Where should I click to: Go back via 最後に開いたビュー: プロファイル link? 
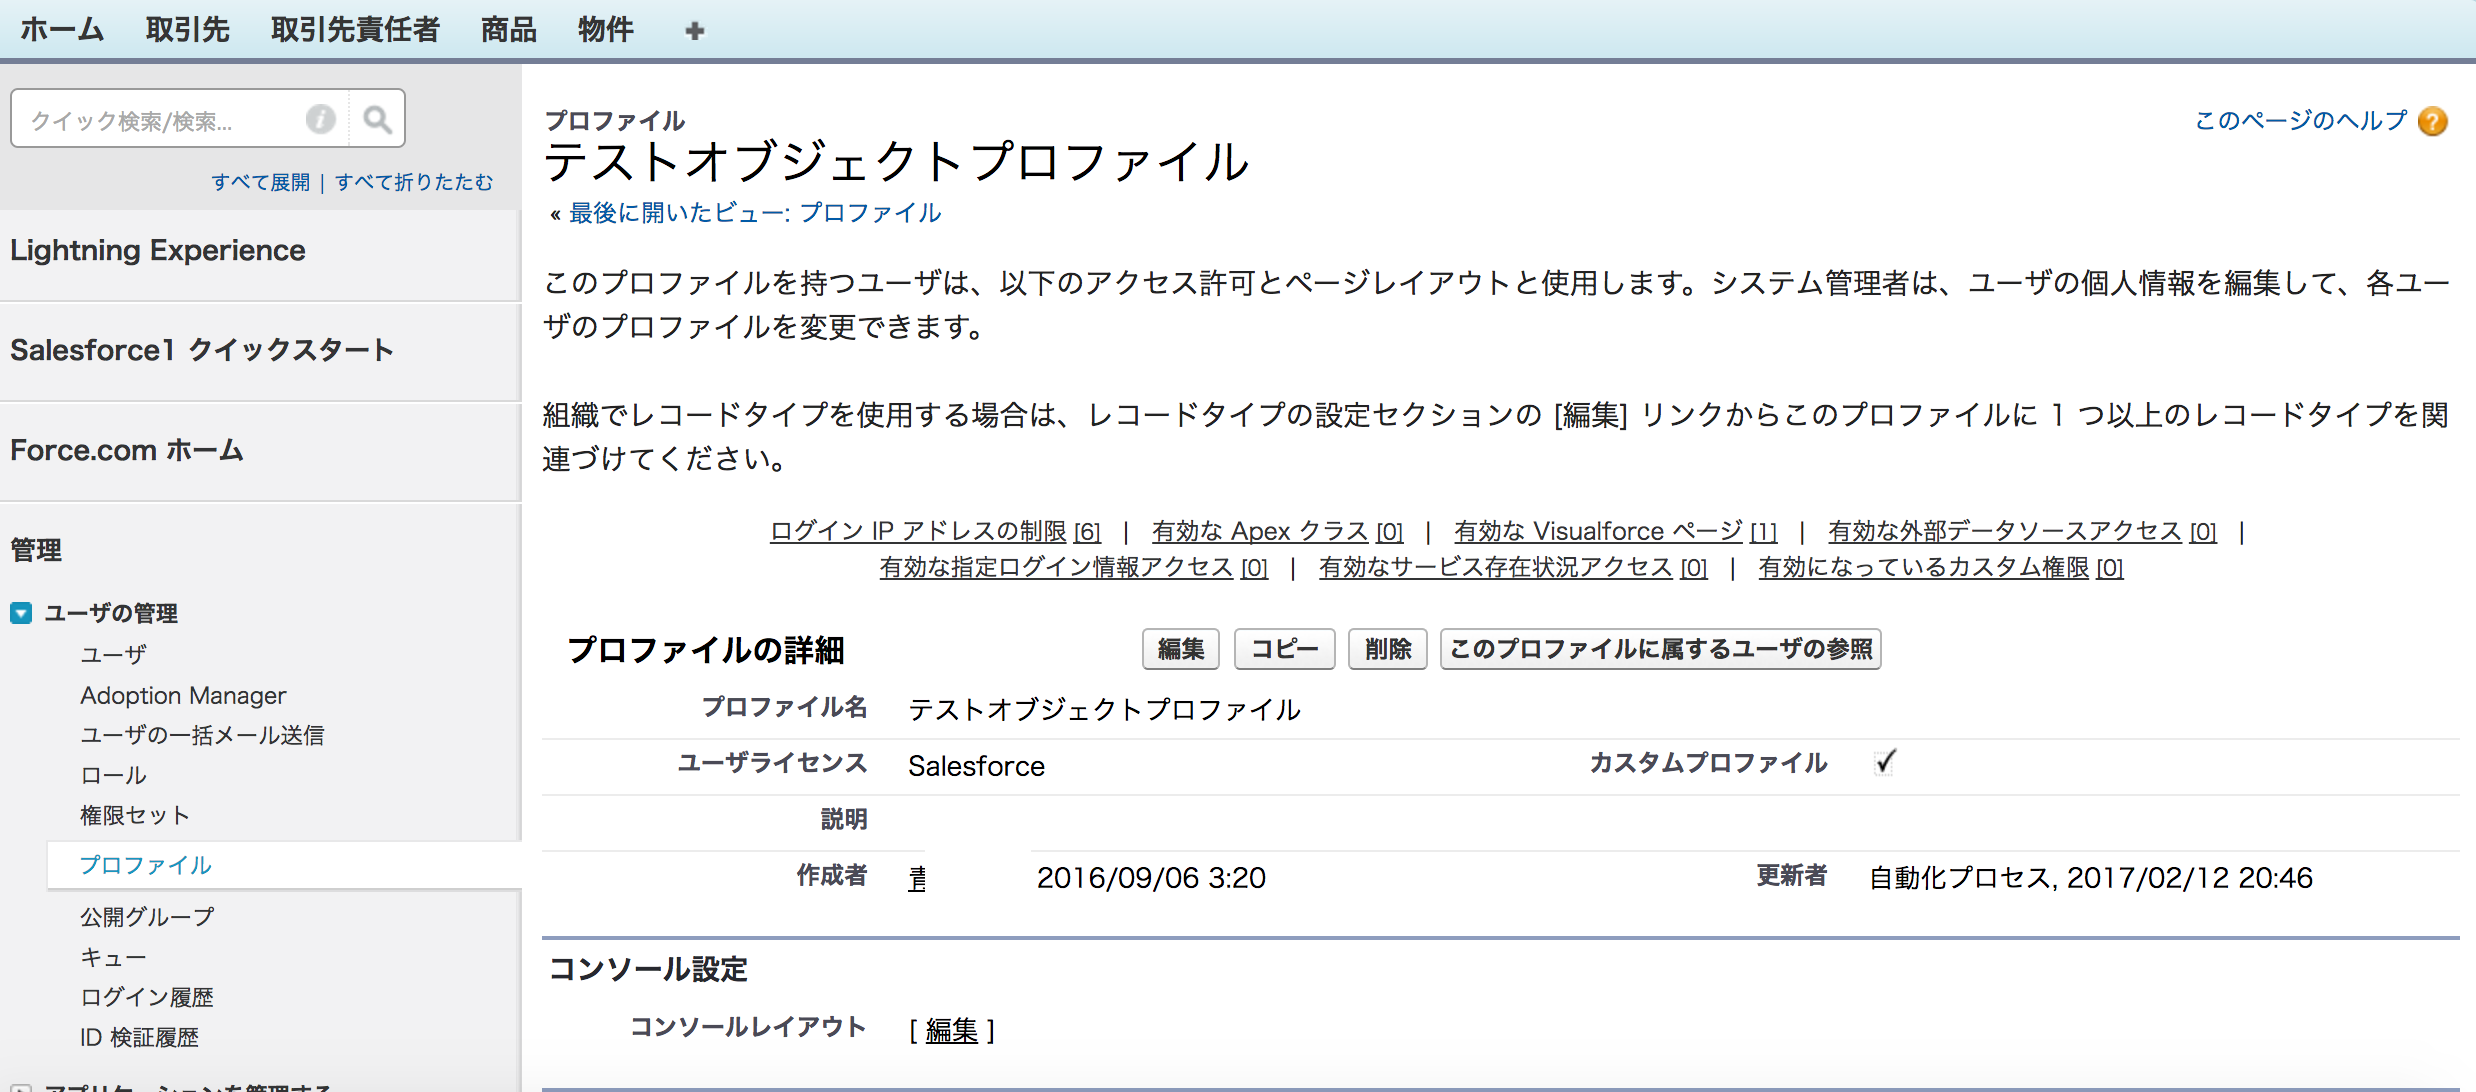point(755,213)
